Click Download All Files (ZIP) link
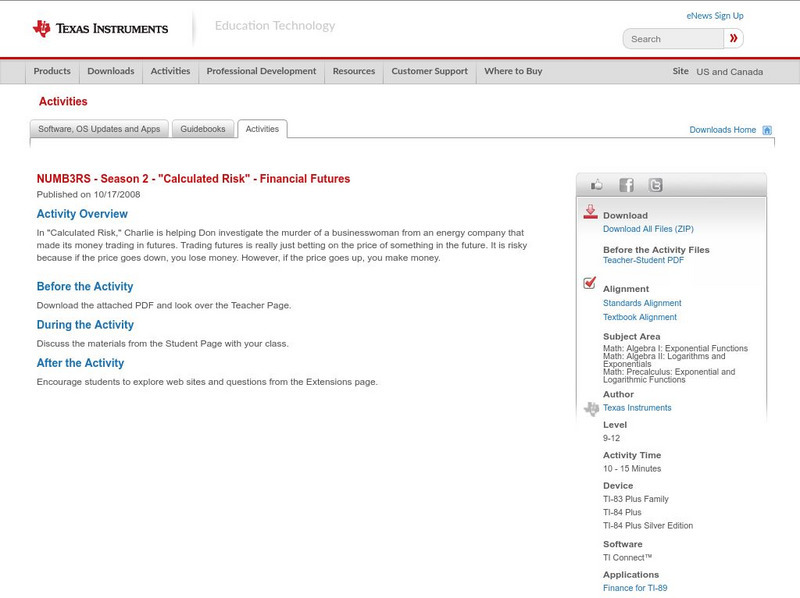This screenshot has height=598, width=800. (x=648, y=229)
